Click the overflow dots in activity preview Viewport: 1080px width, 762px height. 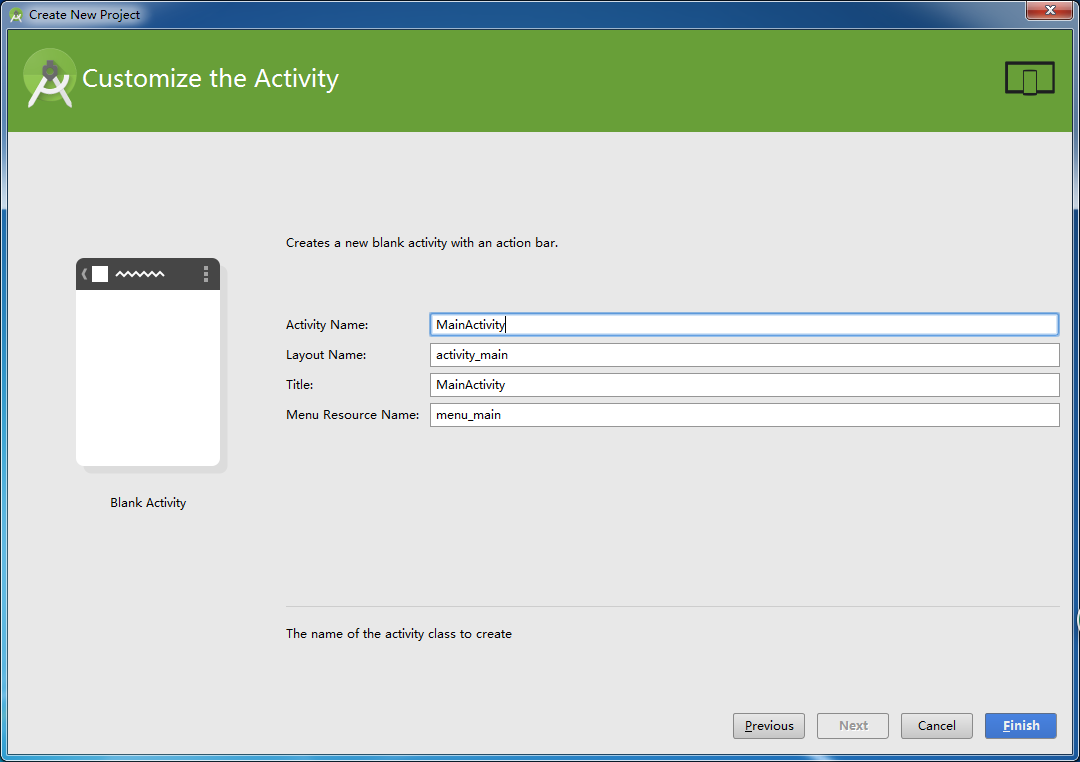[206, 274]
